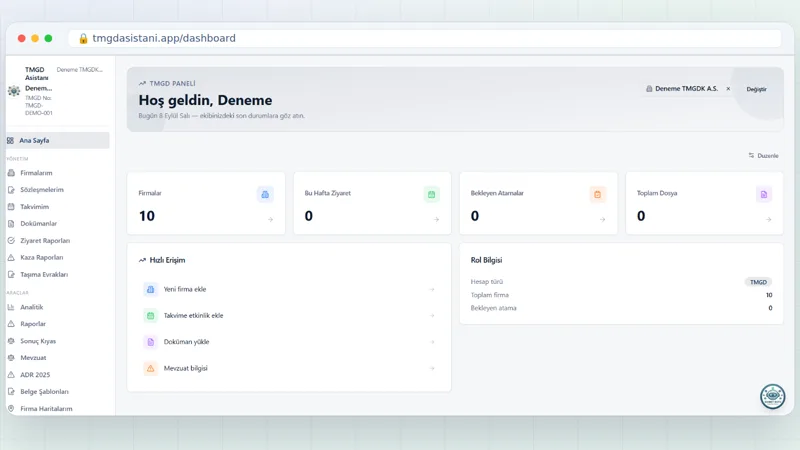Click the Yeni firma ekle icon
Image resolution: width=800 pixels, height=450 pixels.
151,289
